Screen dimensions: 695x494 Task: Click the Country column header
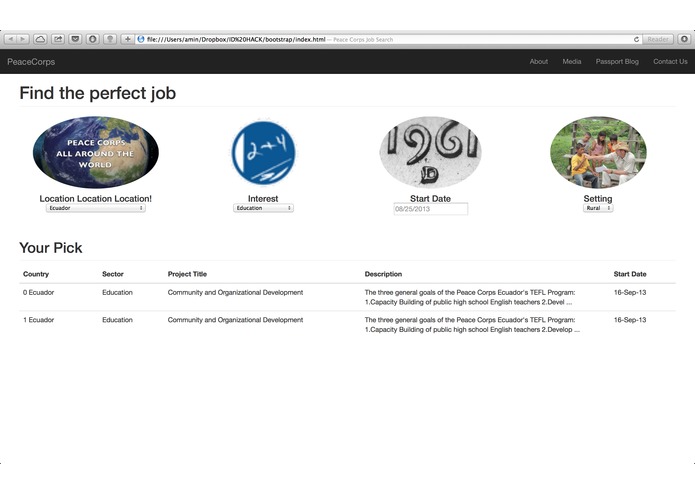pos(36,274)
